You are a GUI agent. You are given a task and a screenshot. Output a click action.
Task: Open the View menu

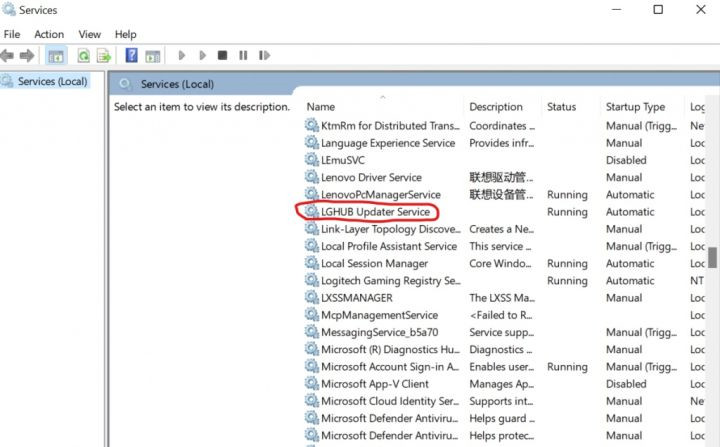click(x=90, y=34)
